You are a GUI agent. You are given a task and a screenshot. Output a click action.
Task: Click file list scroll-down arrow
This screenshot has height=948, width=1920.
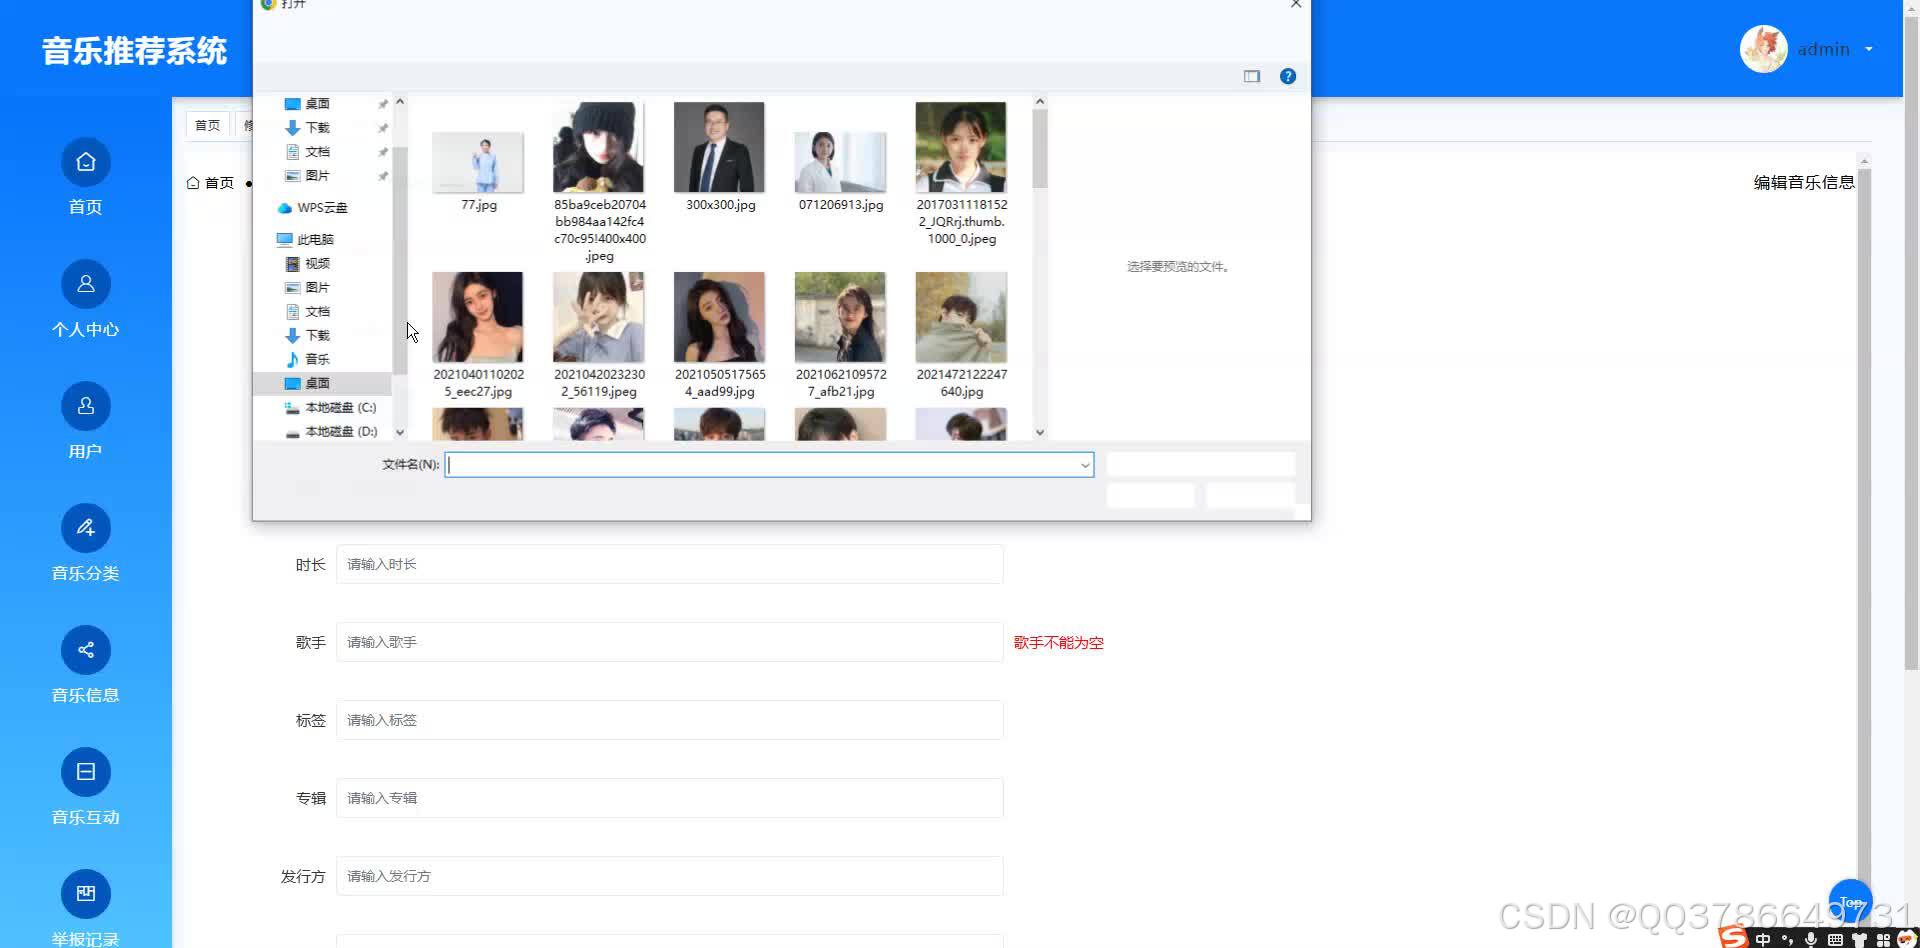[1040, 433]
